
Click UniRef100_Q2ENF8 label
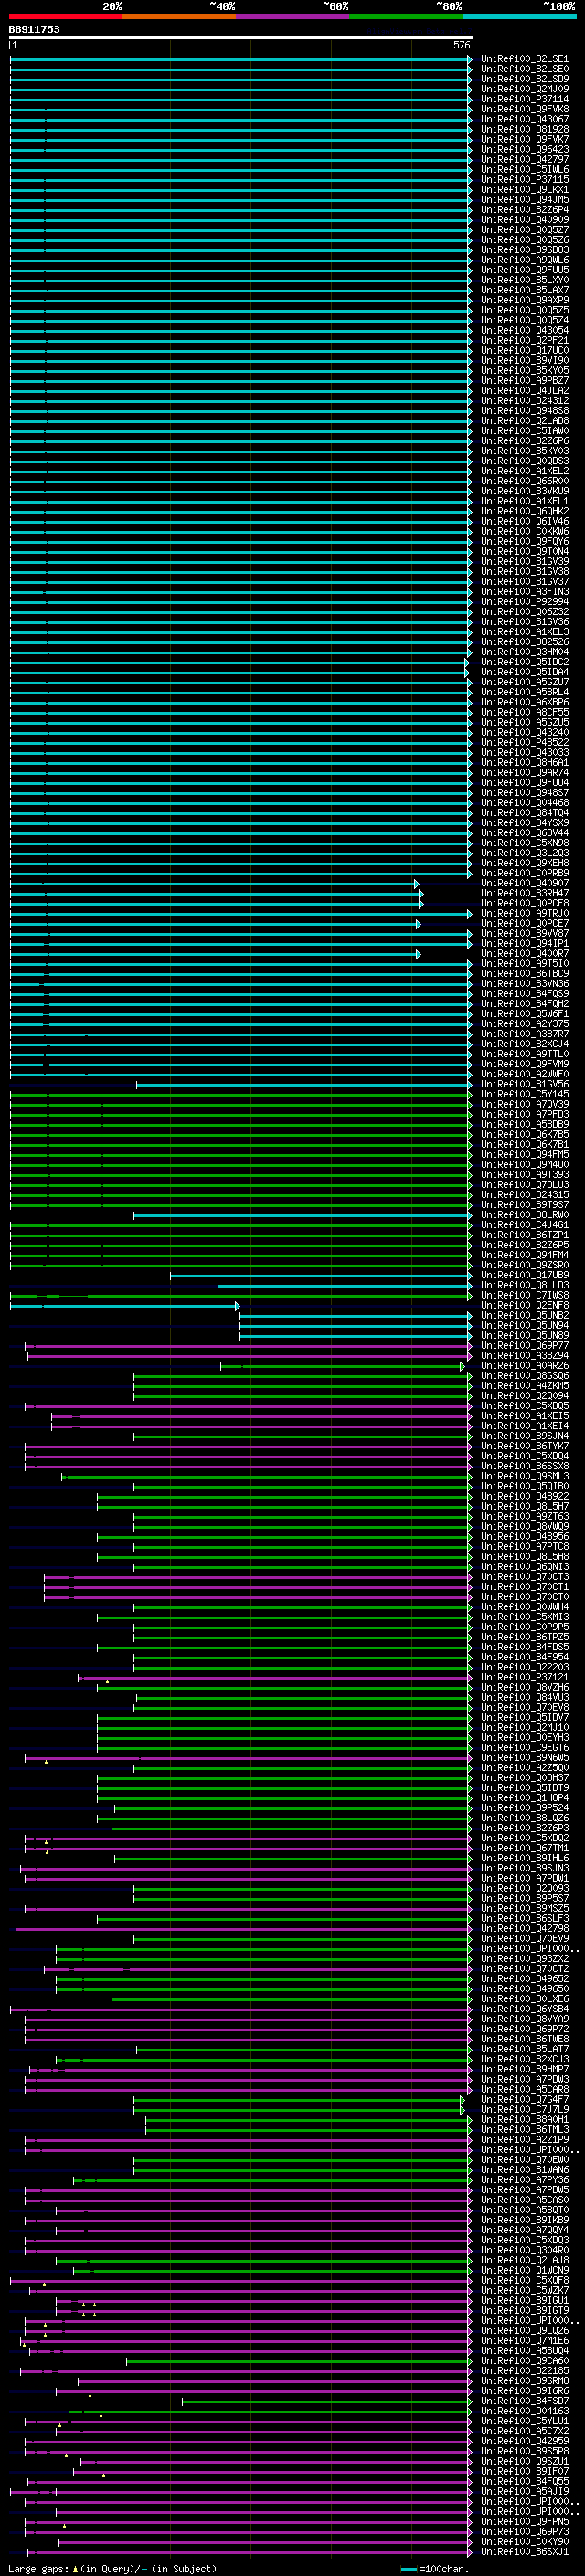click(524, 1305)
